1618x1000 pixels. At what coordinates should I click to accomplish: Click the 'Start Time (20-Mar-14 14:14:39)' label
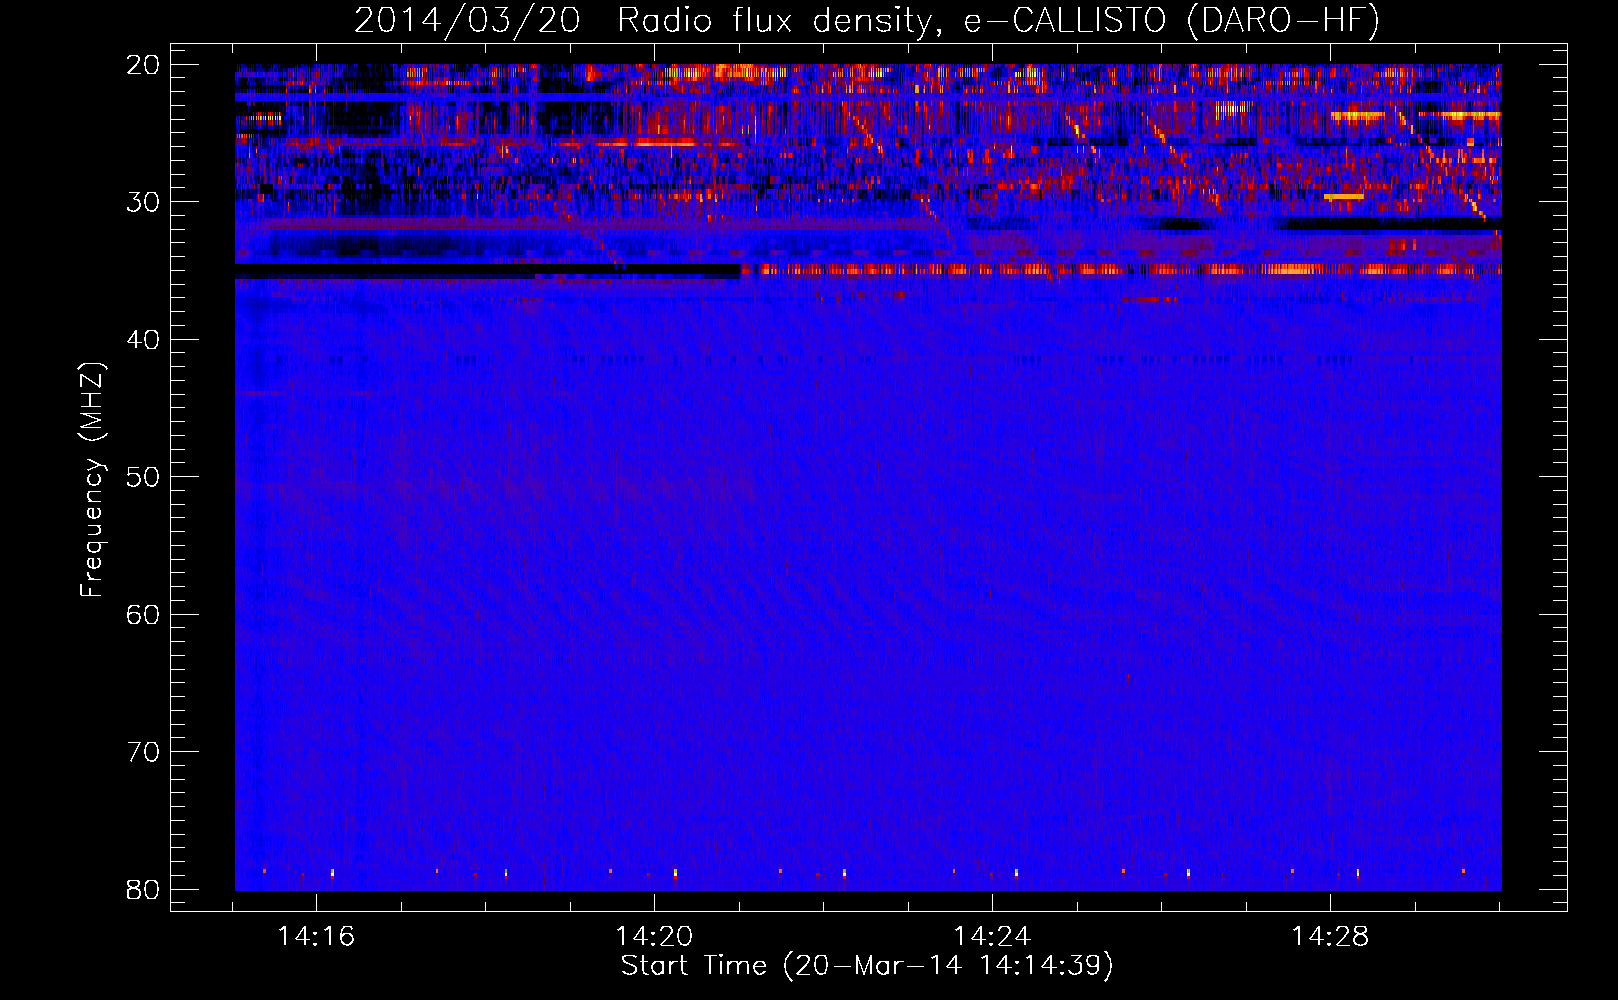[x=867, y=966]
